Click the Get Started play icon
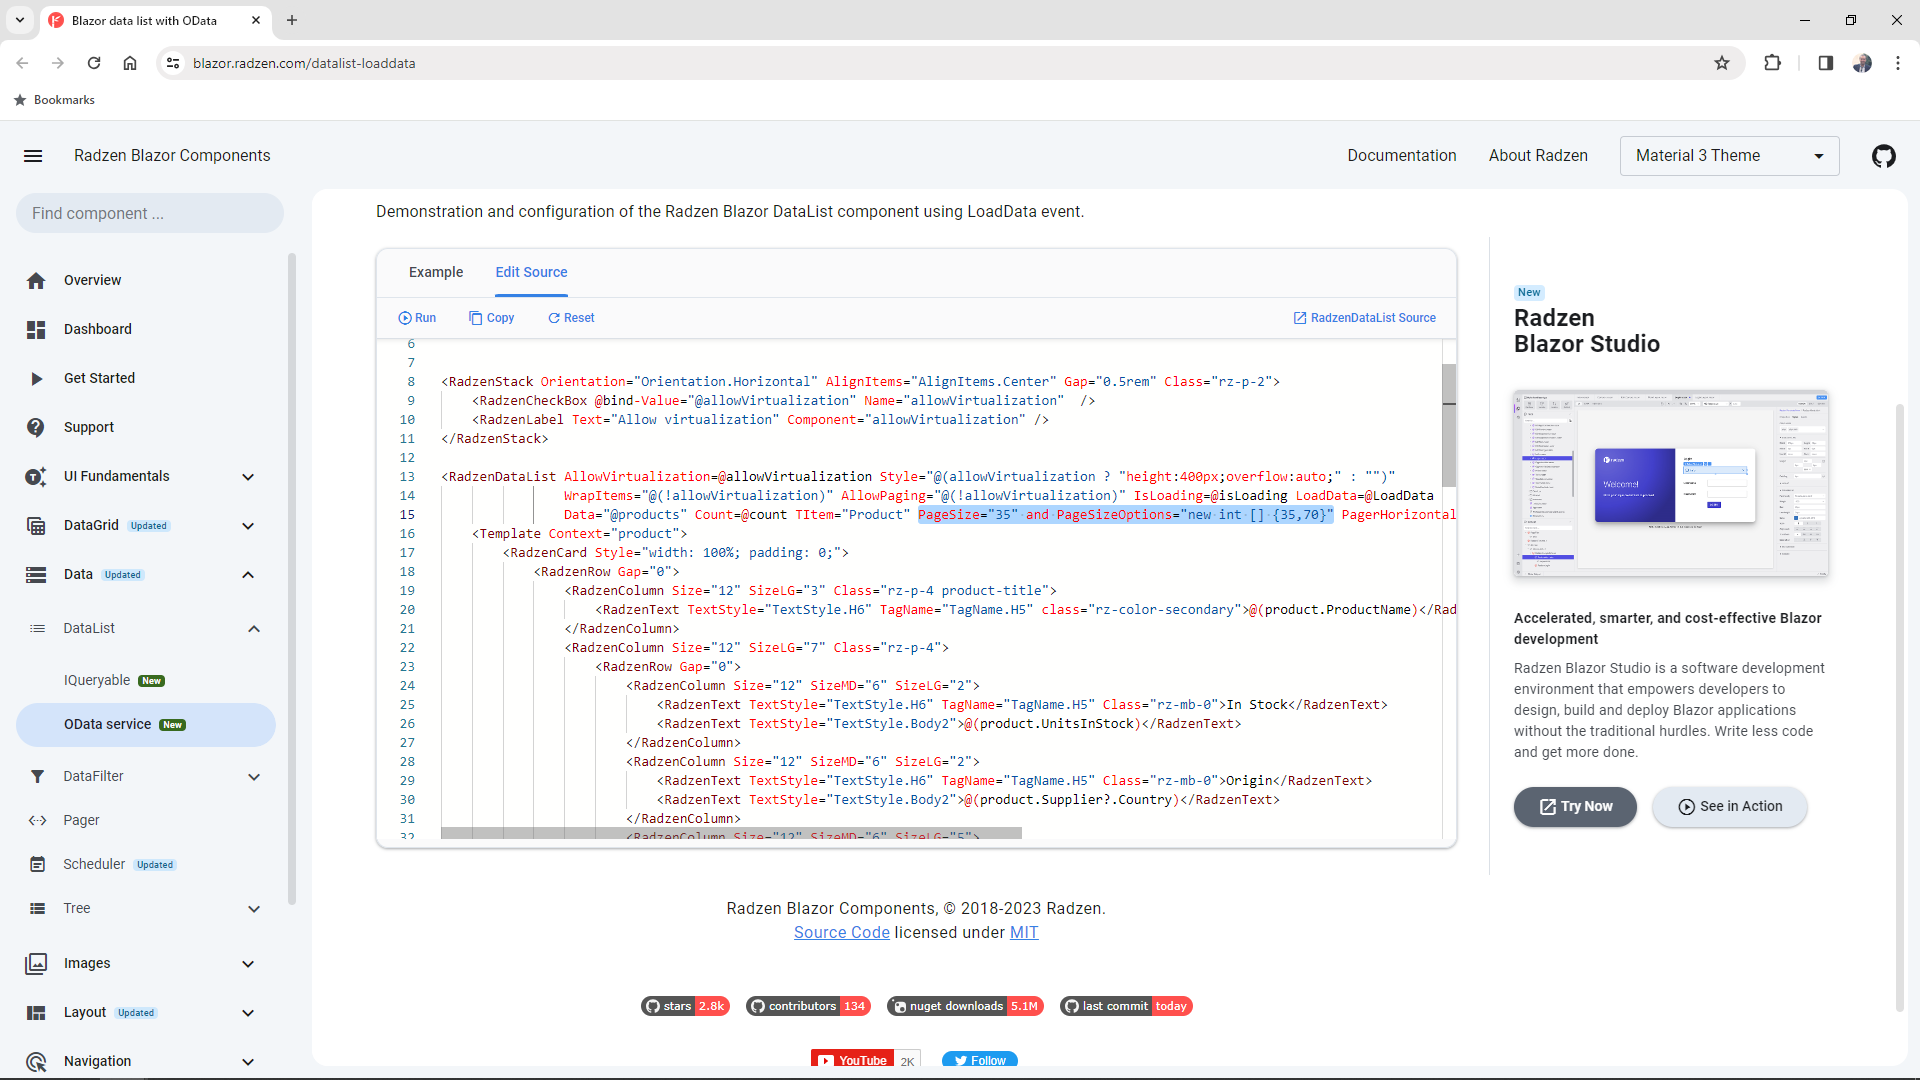 36,379
